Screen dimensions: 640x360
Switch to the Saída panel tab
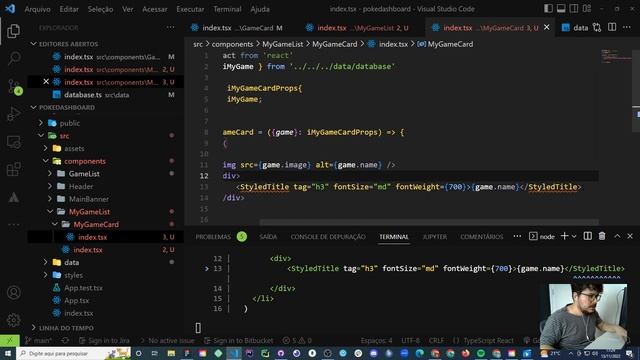click(x=268, y=237)
